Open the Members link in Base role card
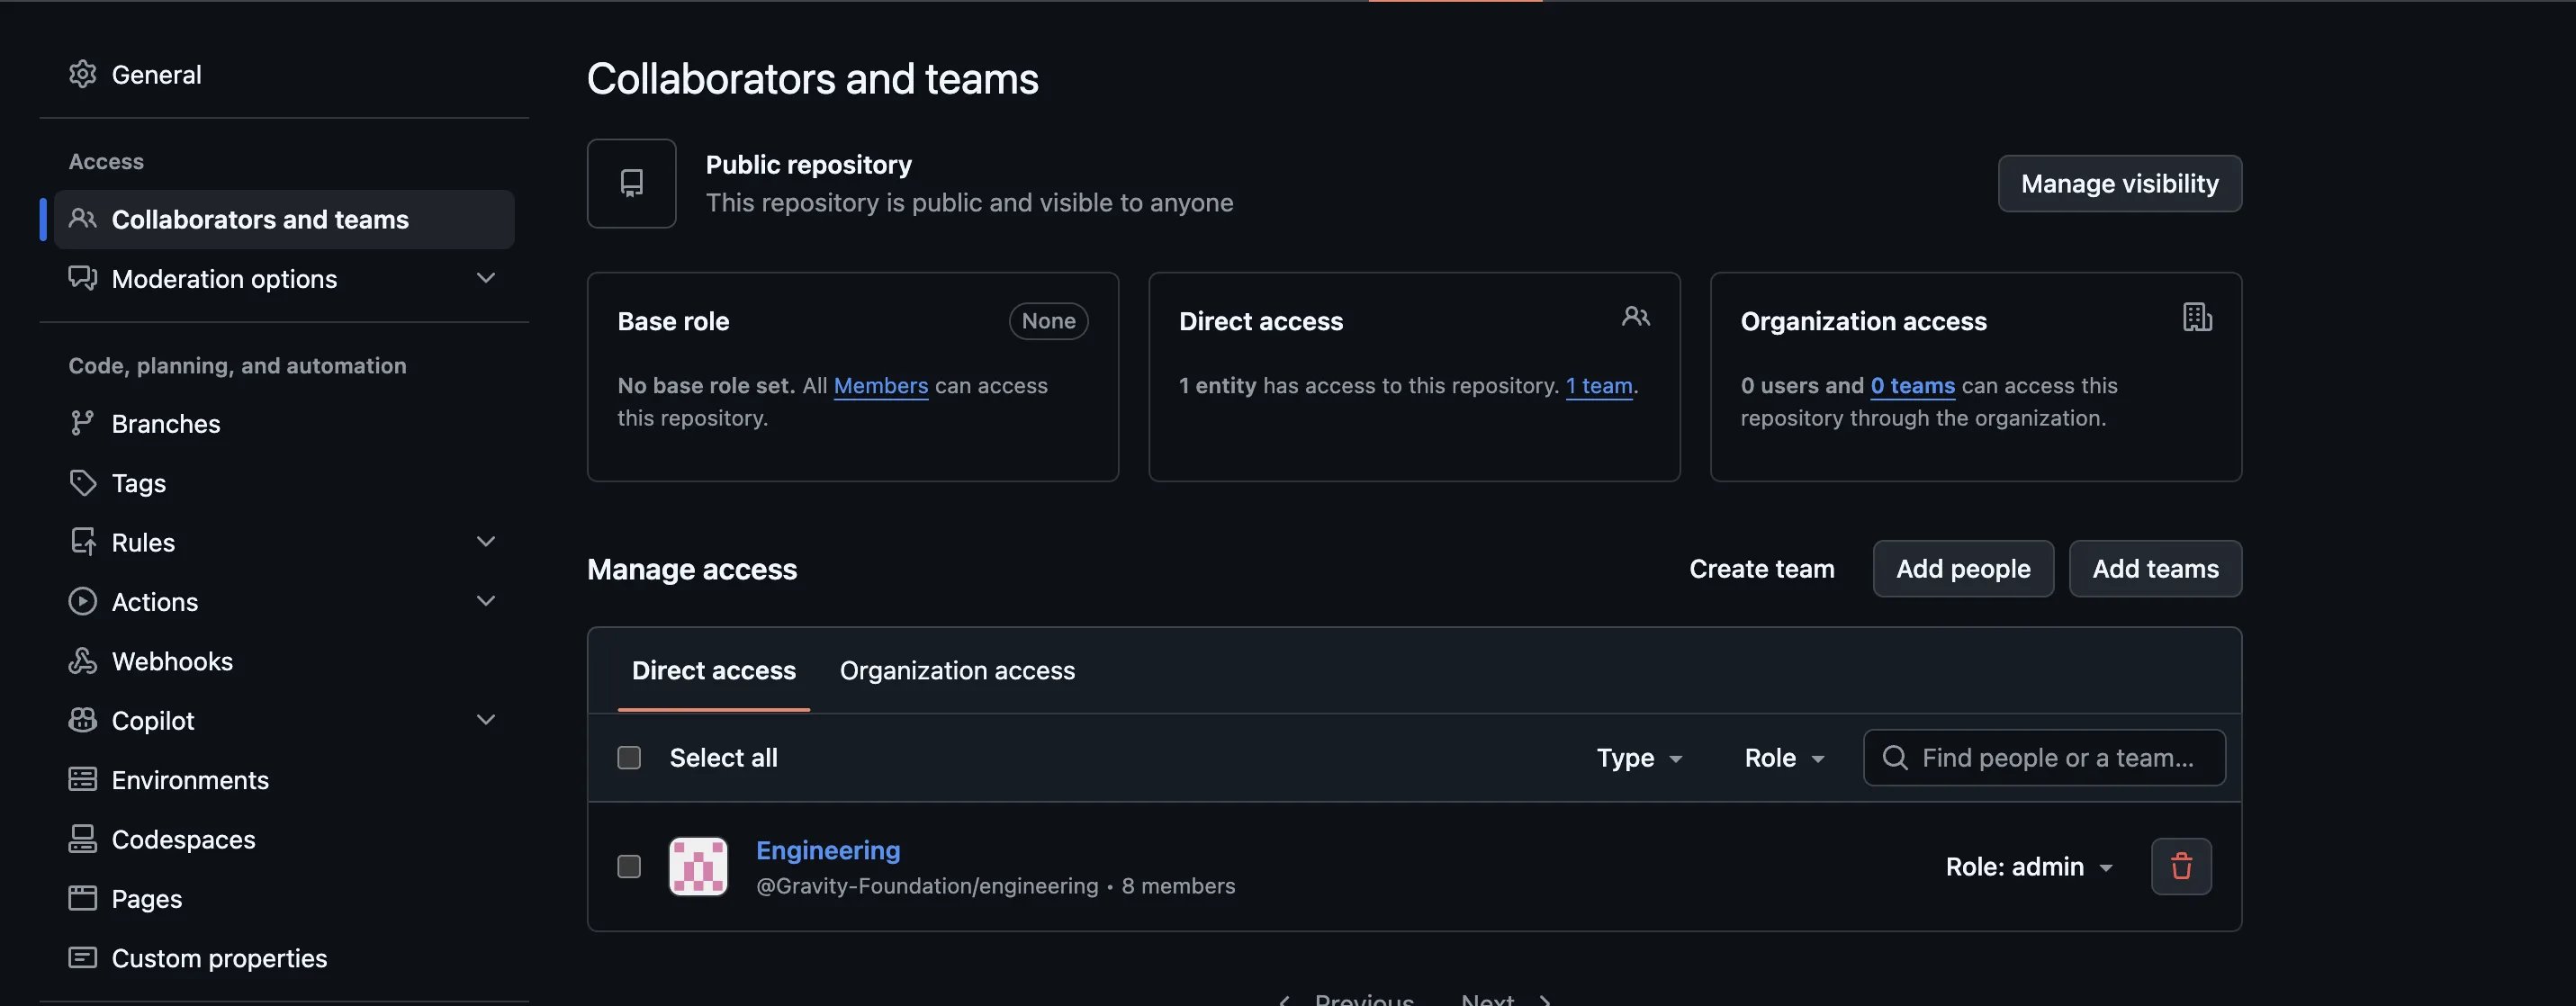Screen dimensions: 2576x1006 [x=880, y=385]
